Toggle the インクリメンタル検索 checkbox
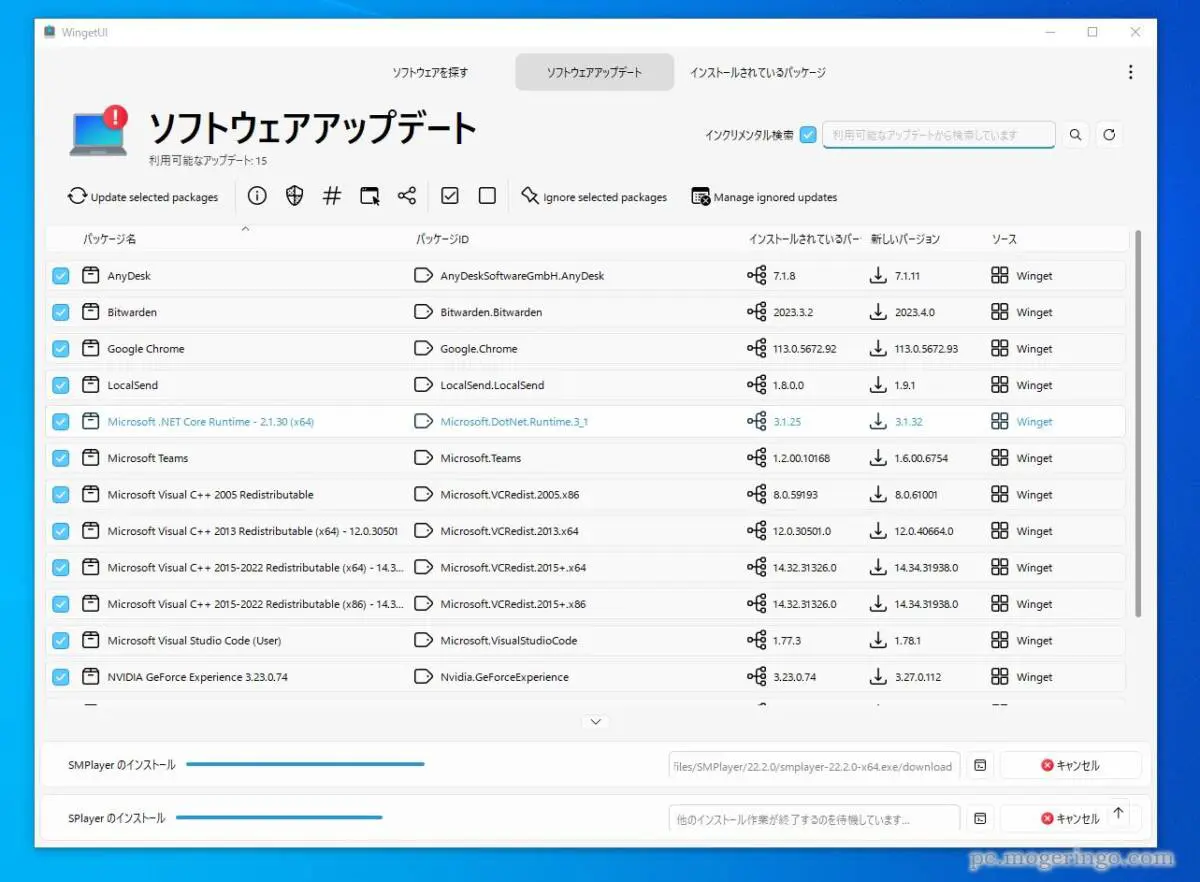The height and width of the screenshot is (882, 1200). point(808,135)
